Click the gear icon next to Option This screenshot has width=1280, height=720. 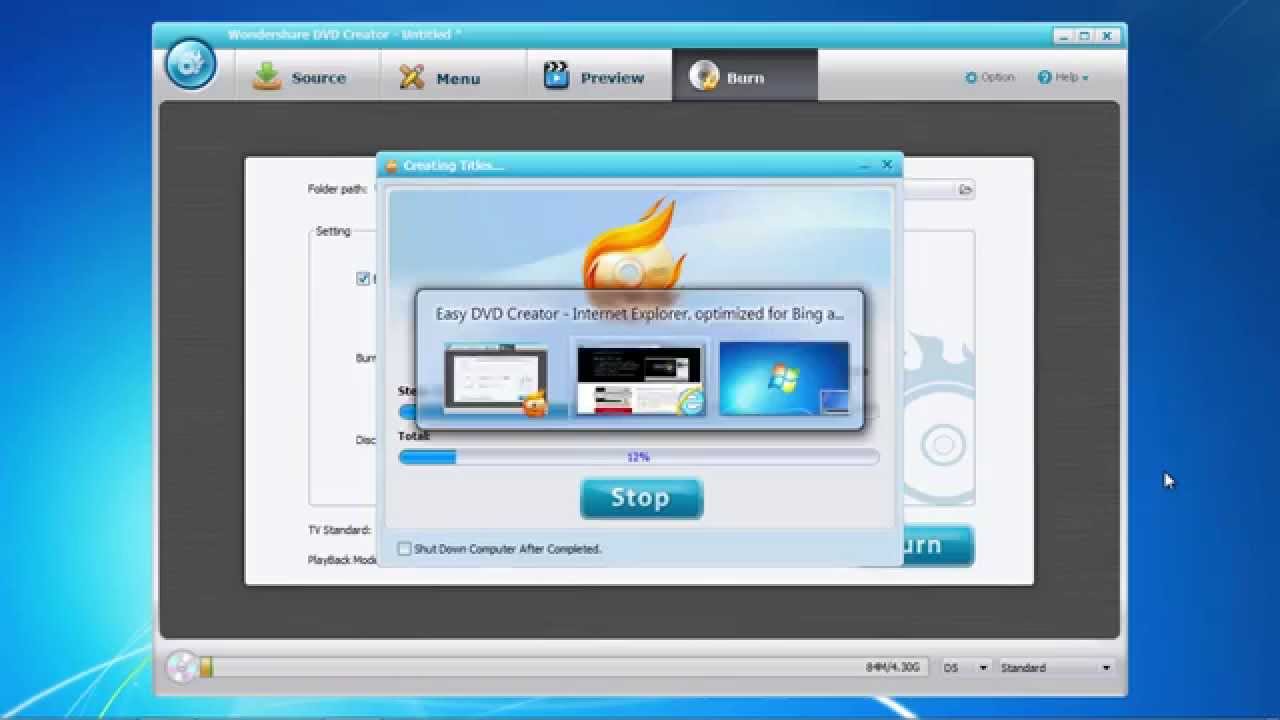tap(971, 77)
